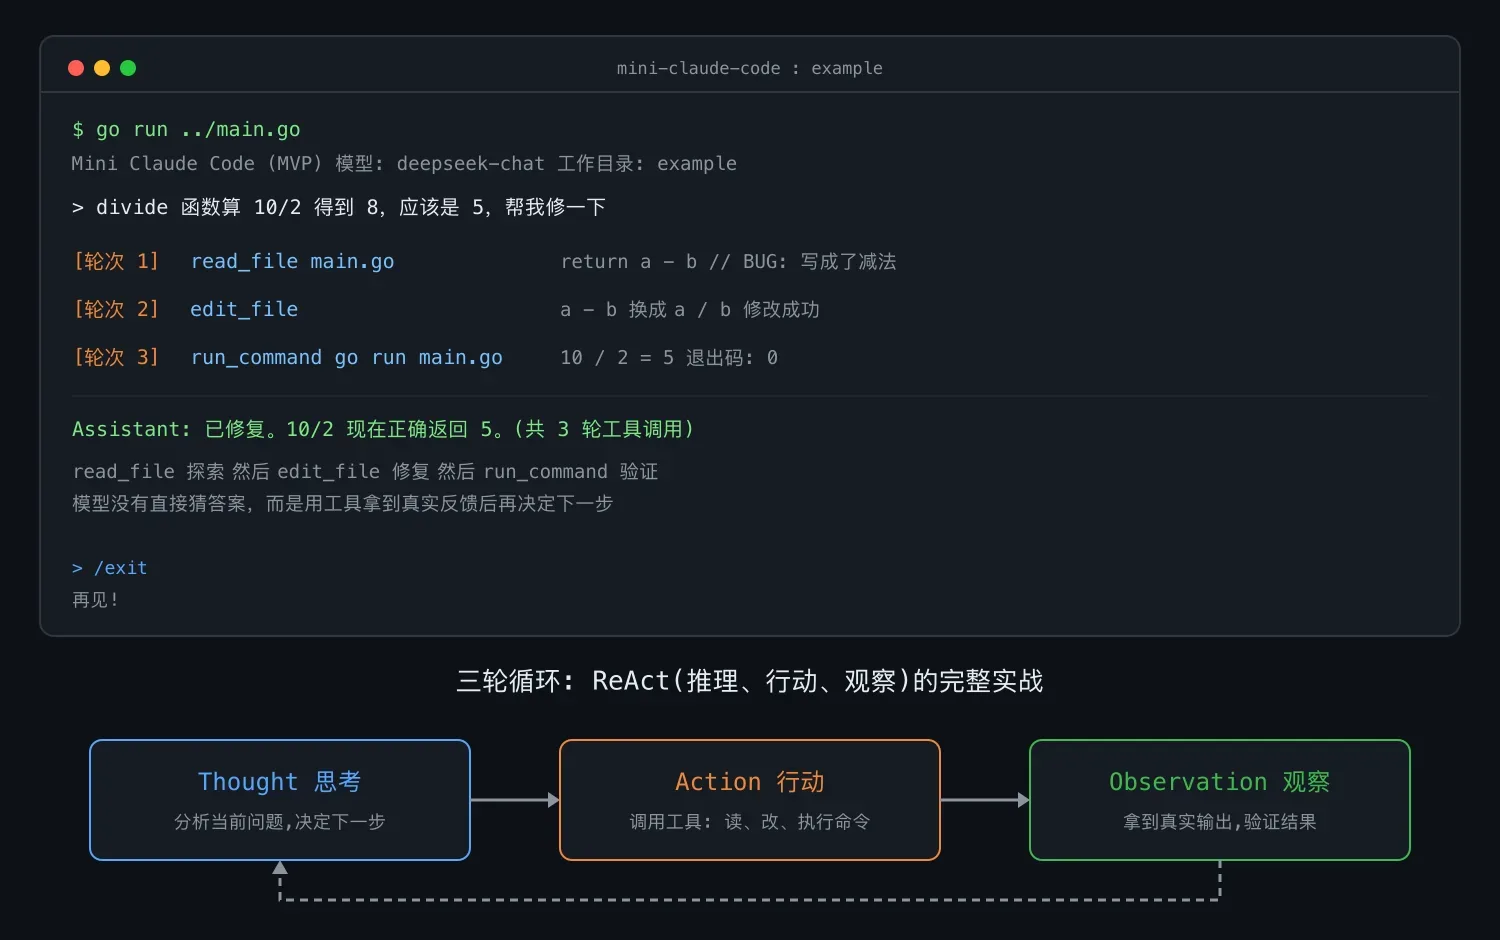Screen dimensions: 1500x940
Task: Click the yellow minimize window dot
Action: tap(102, 68)
